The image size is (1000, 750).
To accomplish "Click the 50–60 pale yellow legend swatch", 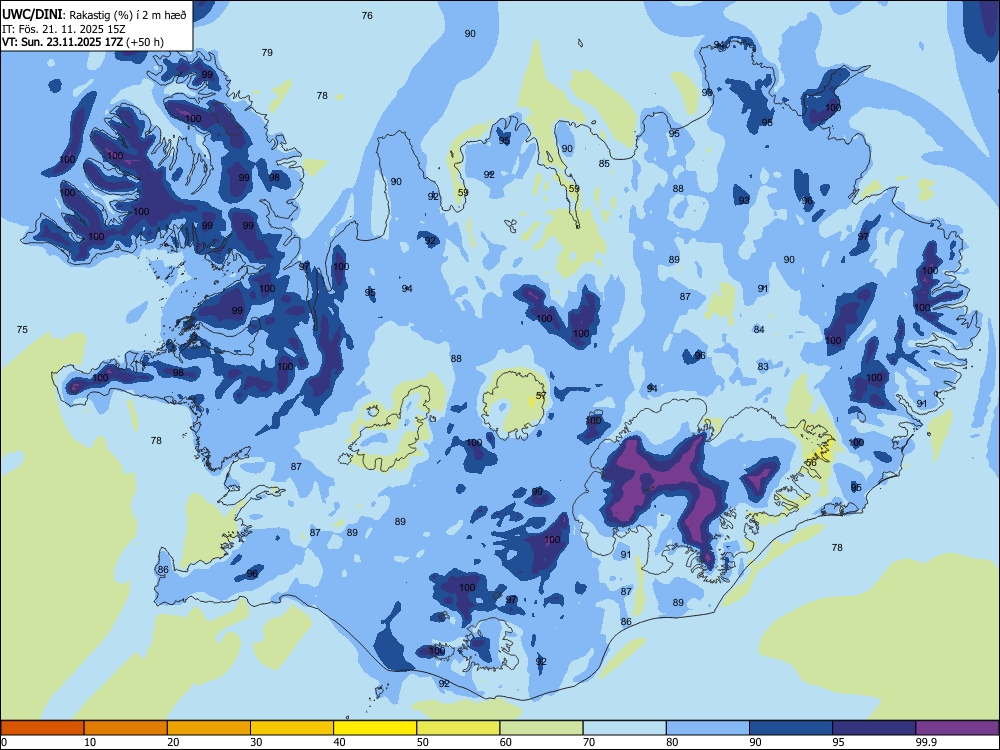I will point(458,728).
